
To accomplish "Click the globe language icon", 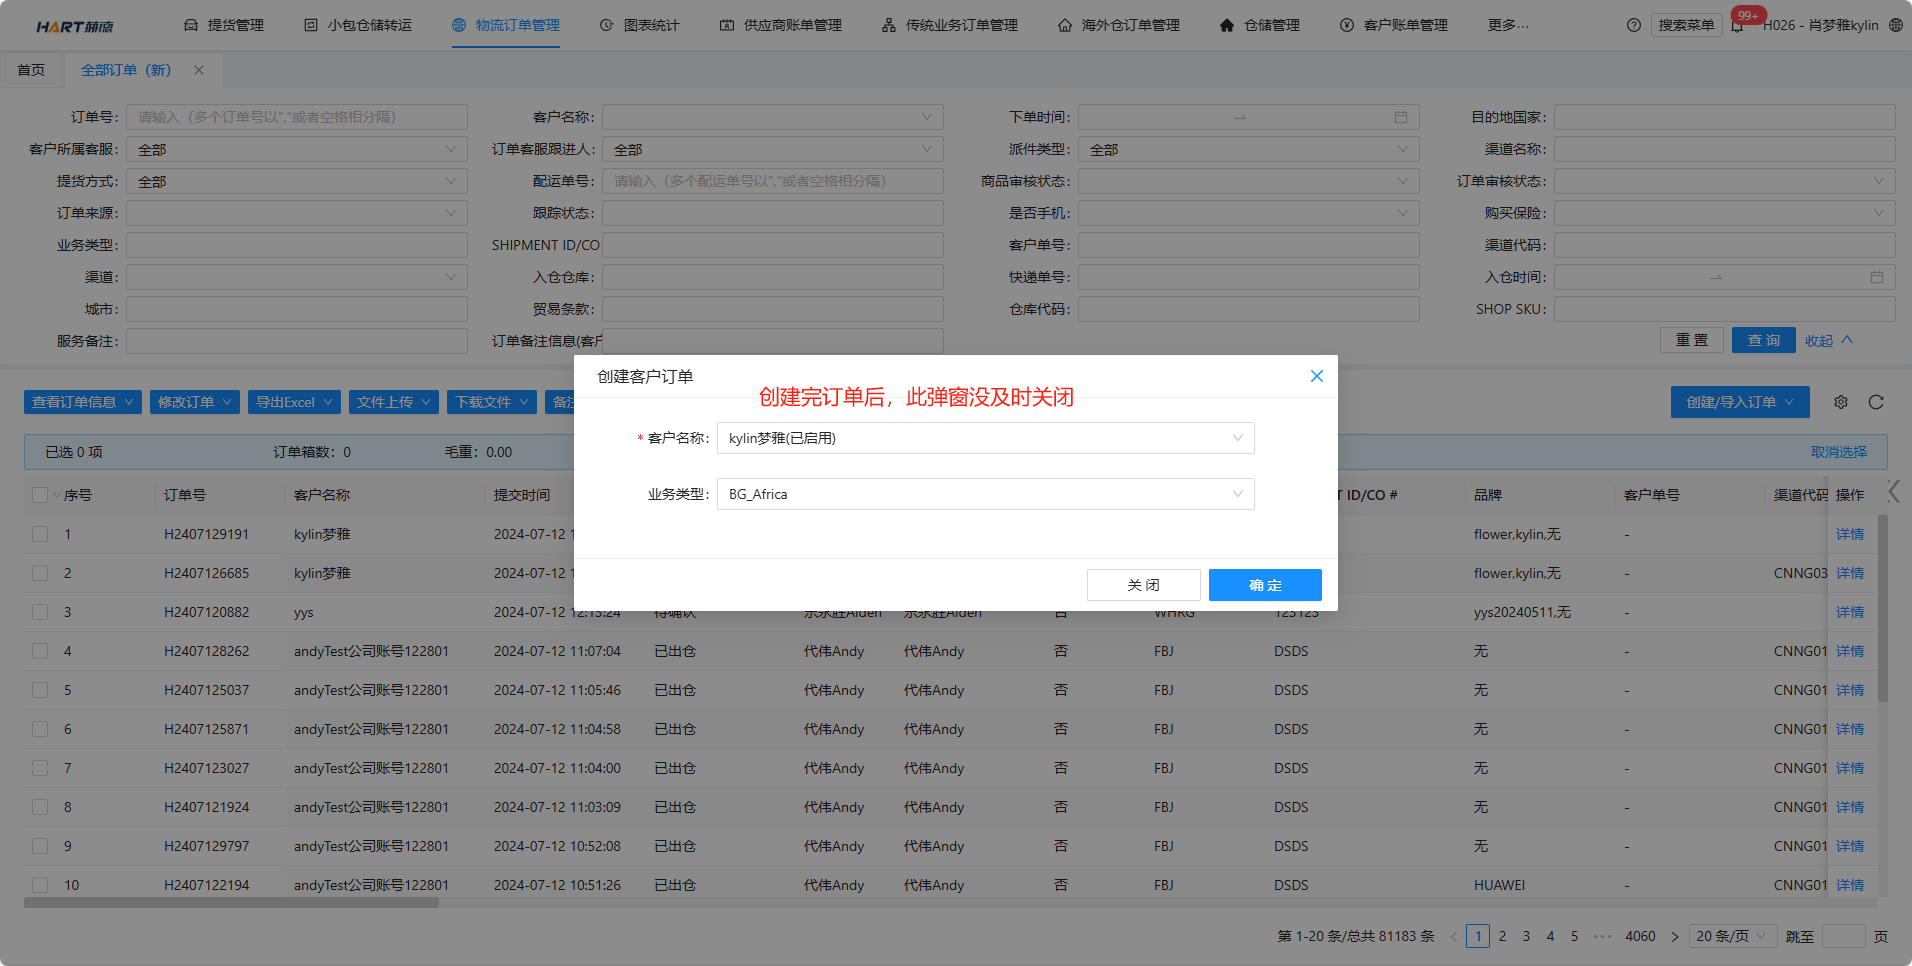I will tap(1896, 25).
